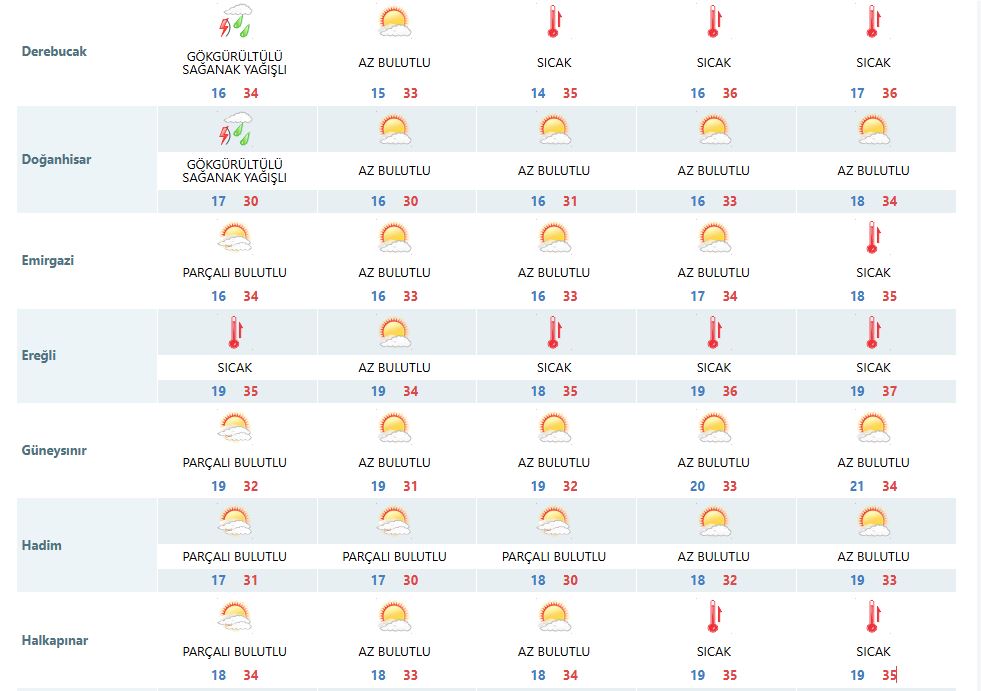Click Ereğli thermometer icon above 19 36

click(713, 332)
